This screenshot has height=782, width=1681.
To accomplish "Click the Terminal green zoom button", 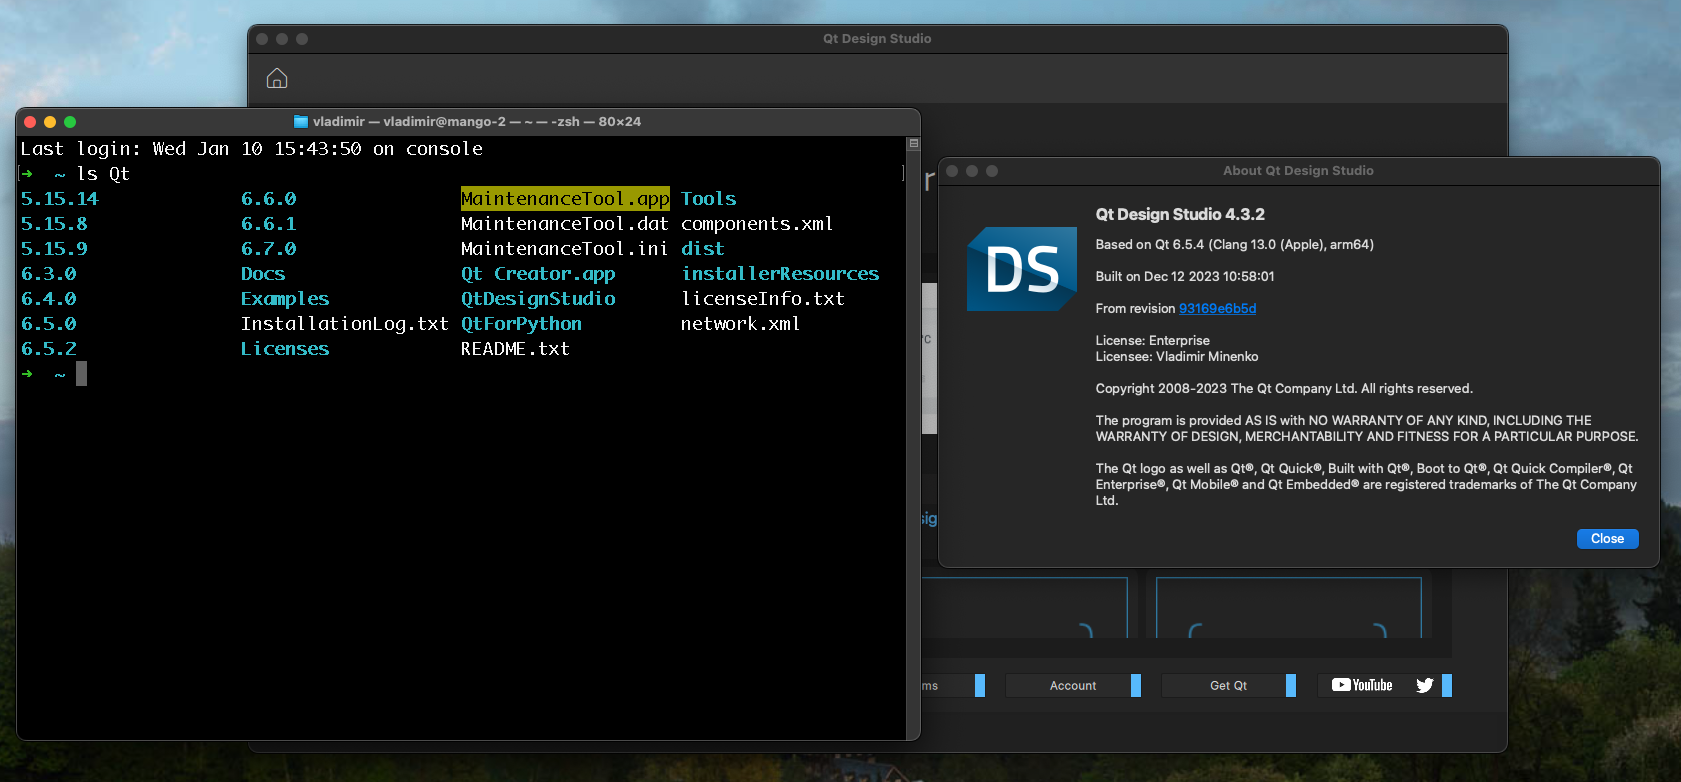I will 70,122.
